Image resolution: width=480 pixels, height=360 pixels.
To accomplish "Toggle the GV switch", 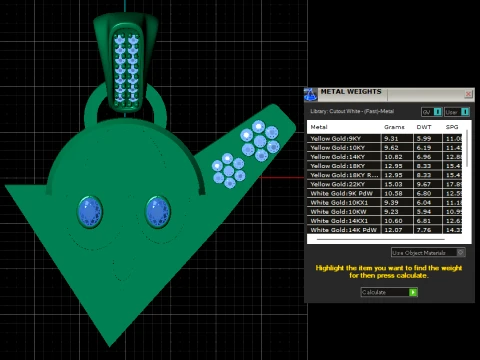I will point(432,112).
